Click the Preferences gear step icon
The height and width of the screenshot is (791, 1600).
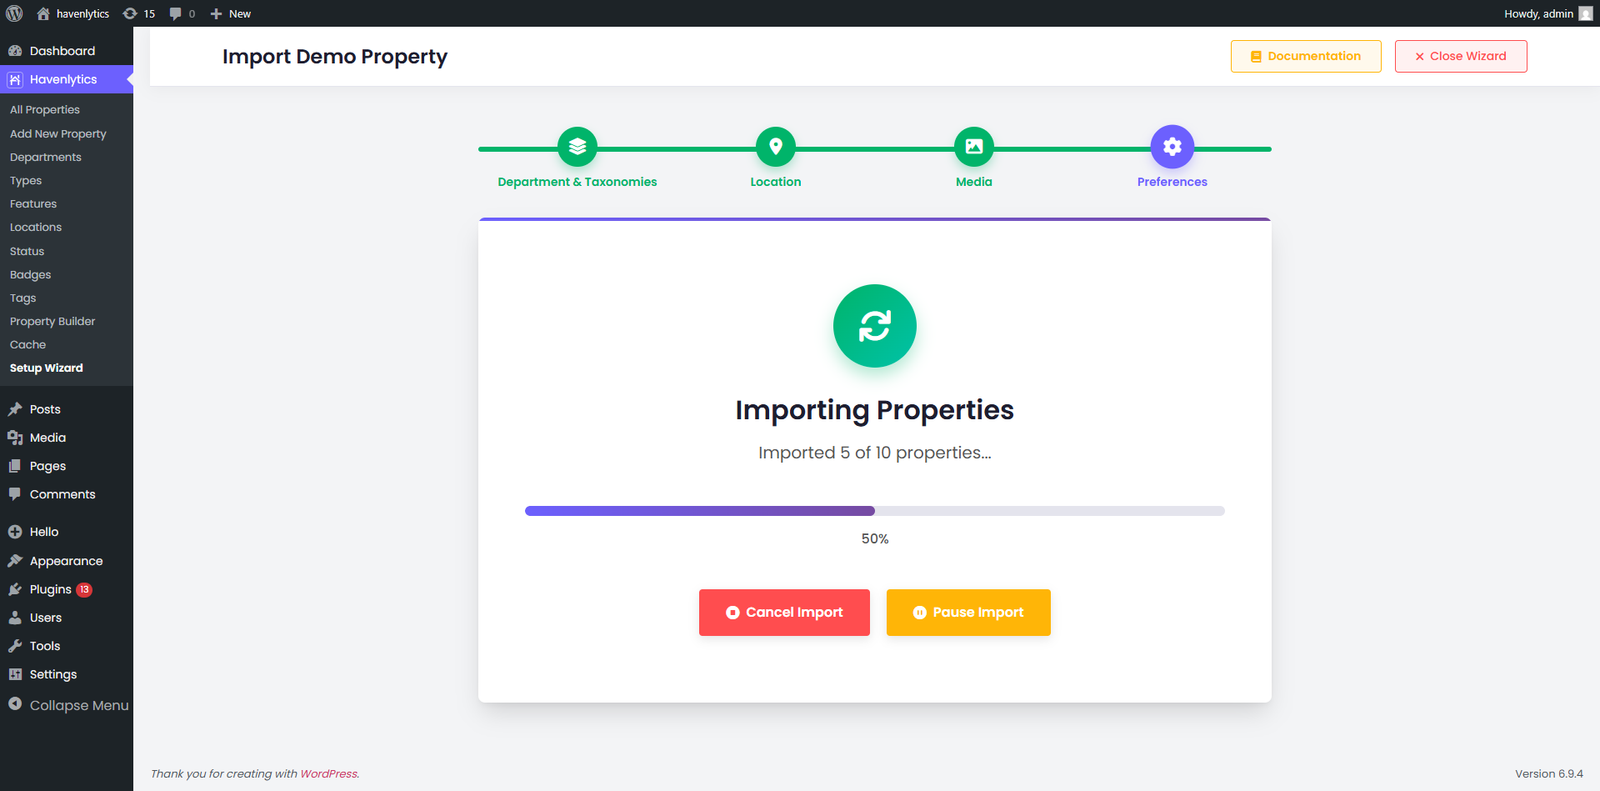pyautogui.click(x=1172, y=147)
